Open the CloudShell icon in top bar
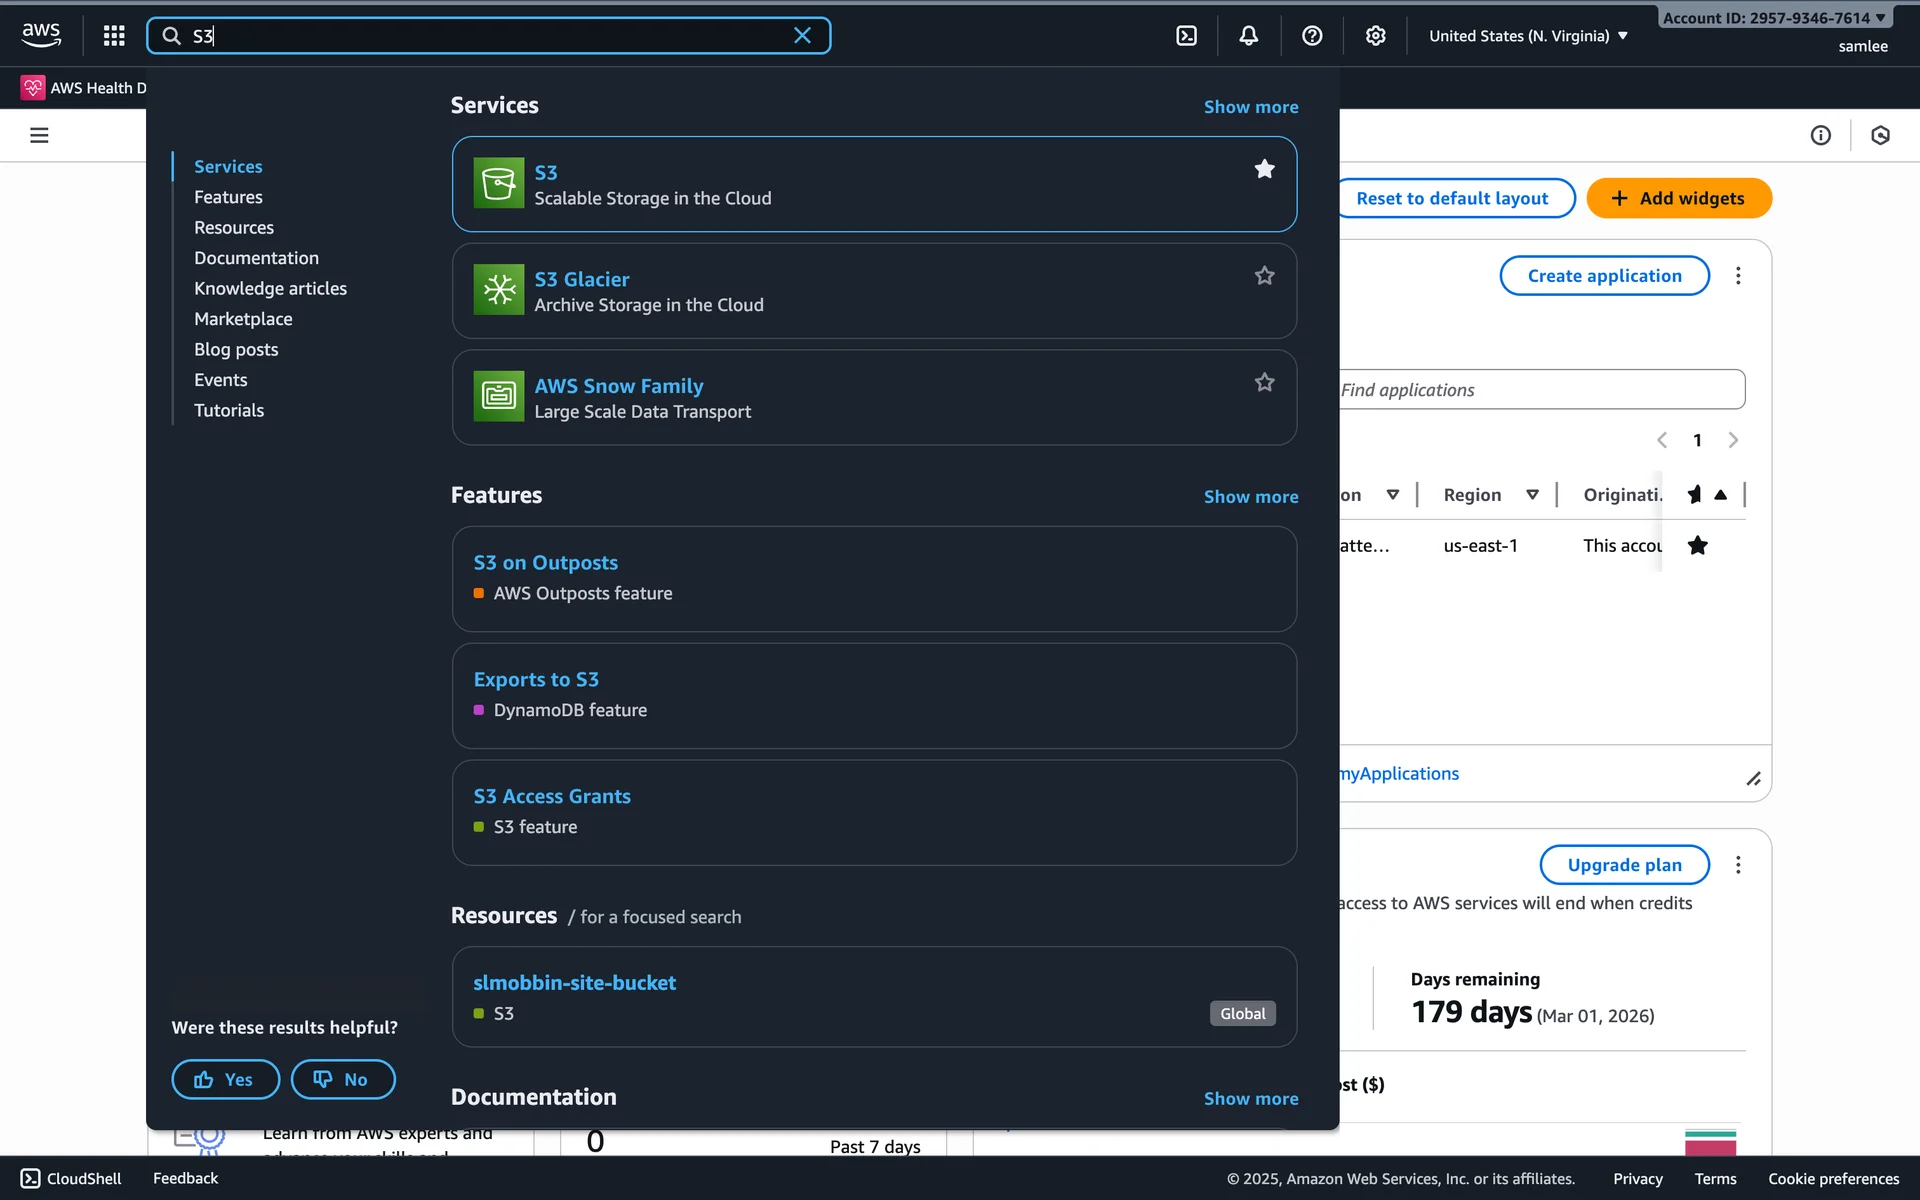 point(1186,36)
